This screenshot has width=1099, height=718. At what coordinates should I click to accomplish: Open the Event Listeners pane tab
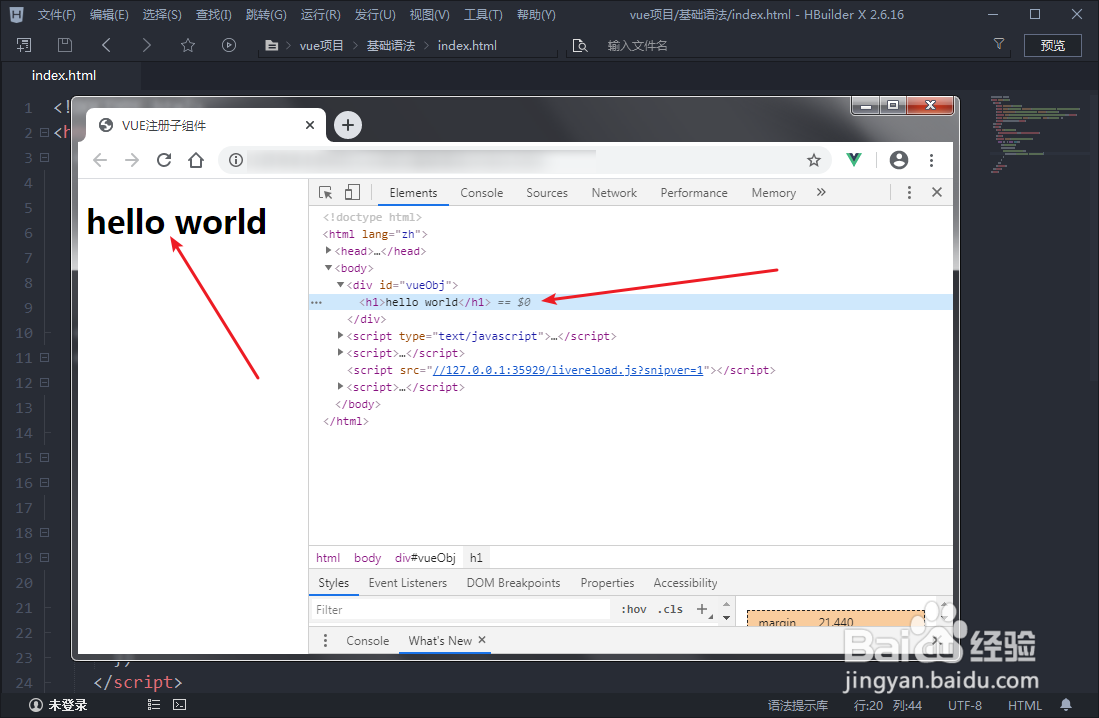407,583
